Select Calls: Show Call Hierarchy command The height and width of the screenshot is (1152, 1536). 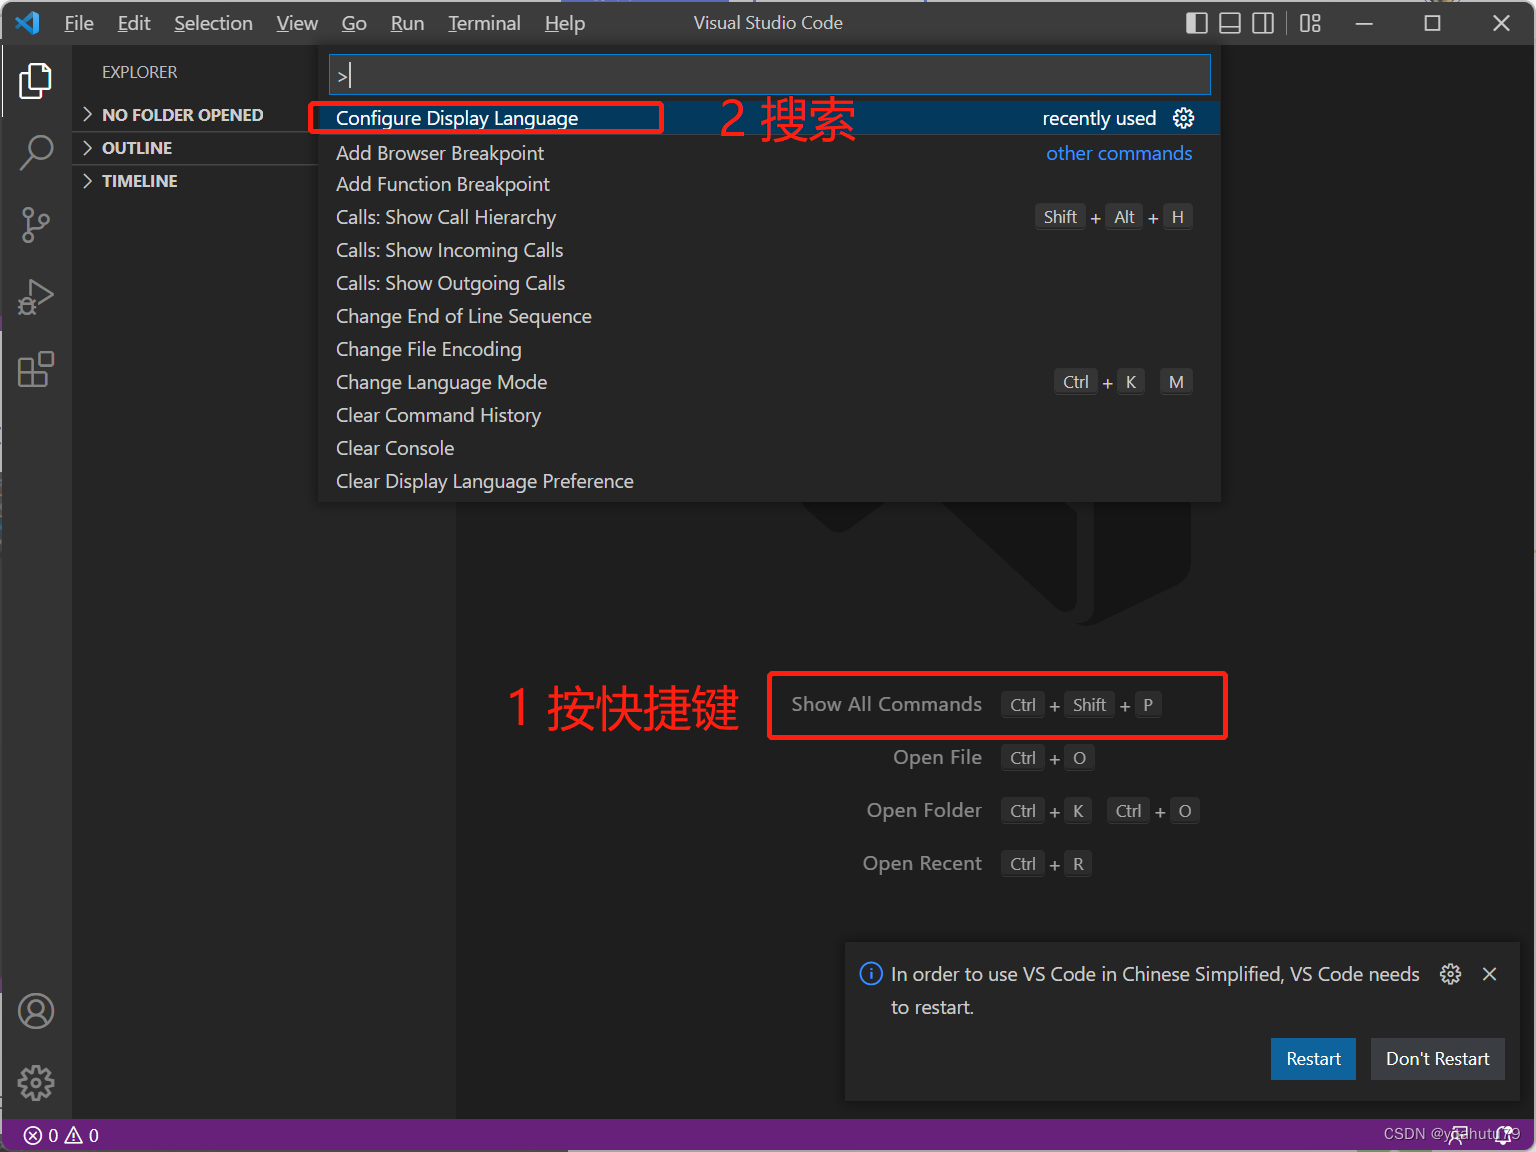pyautogui.click(x=769, y=217)
